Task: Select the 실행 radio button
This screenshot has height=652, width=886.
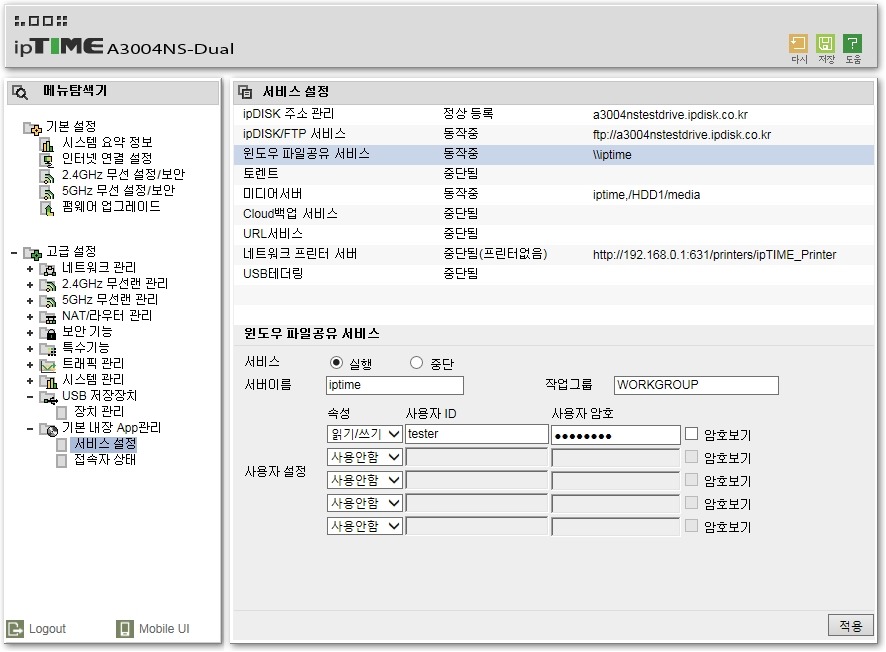Action: (x=336, y=362)
